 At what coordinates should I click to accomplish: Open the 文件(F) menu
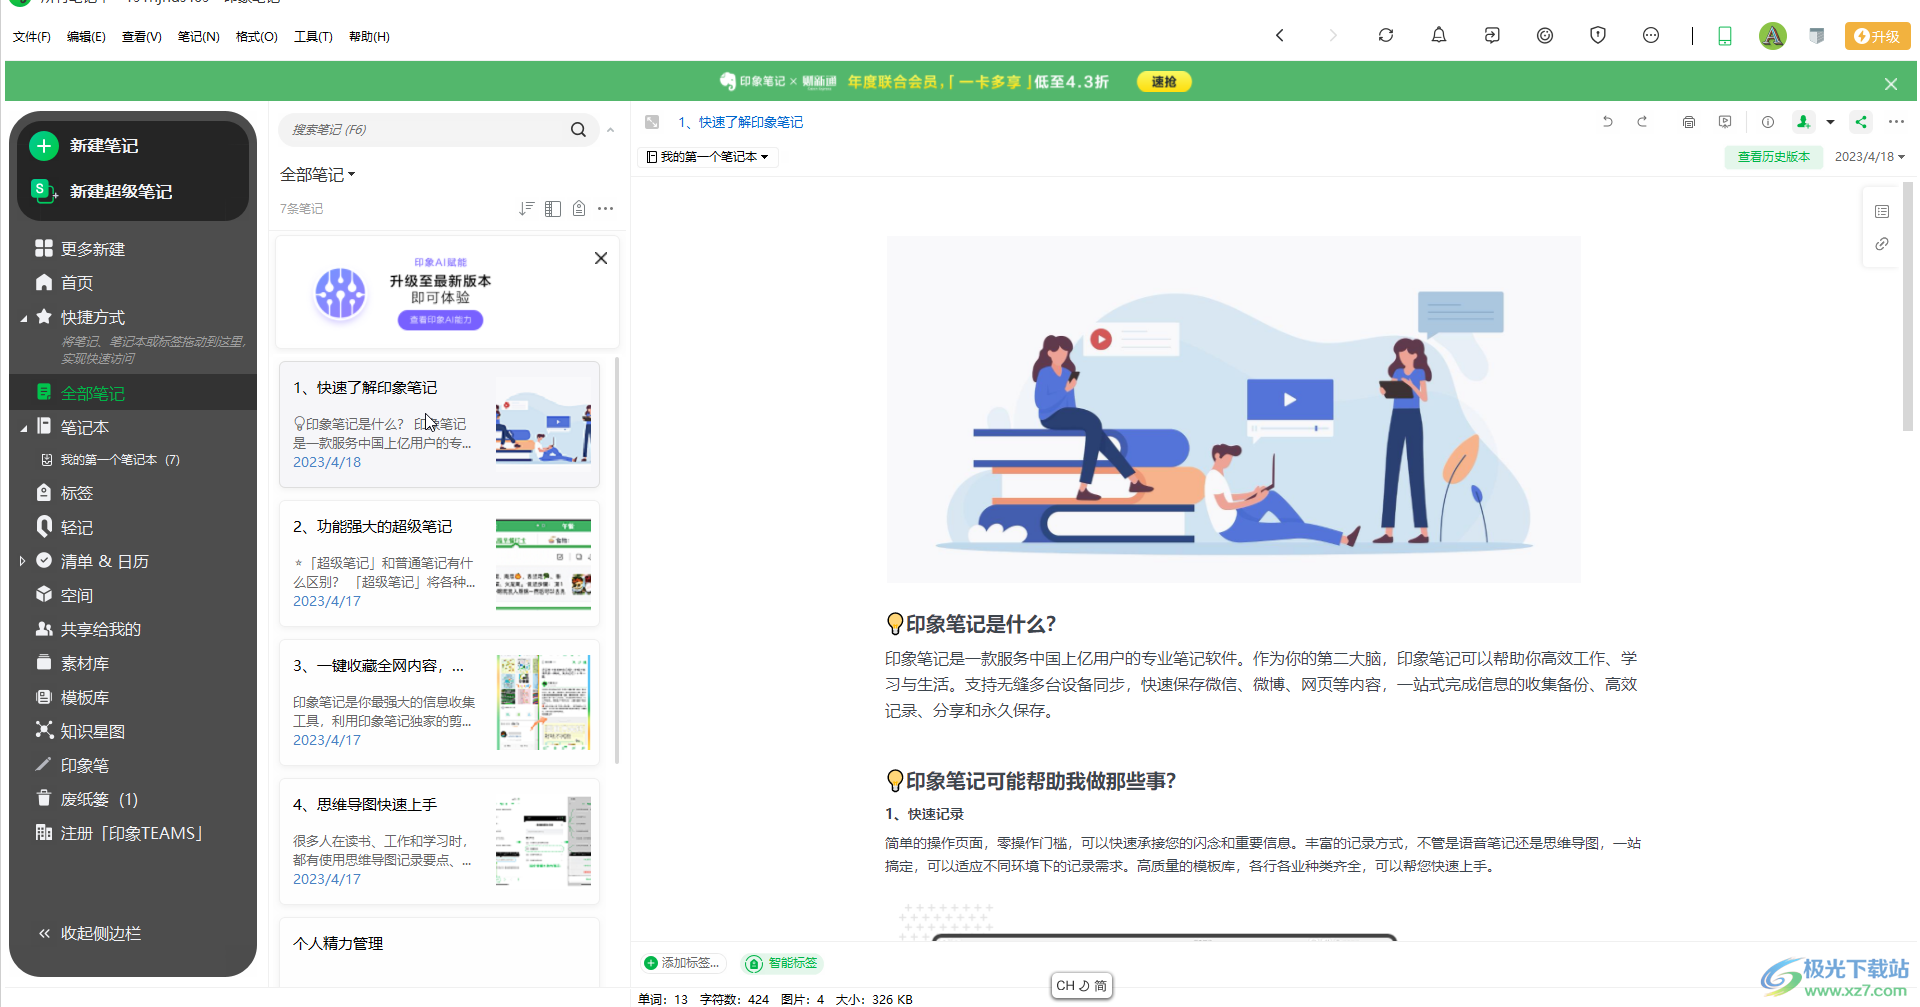coord(31,36)
